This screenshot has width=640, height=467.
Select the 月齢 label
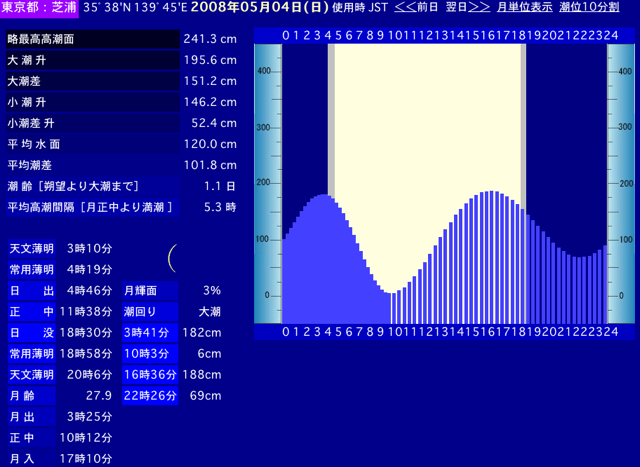coord(31,396)
